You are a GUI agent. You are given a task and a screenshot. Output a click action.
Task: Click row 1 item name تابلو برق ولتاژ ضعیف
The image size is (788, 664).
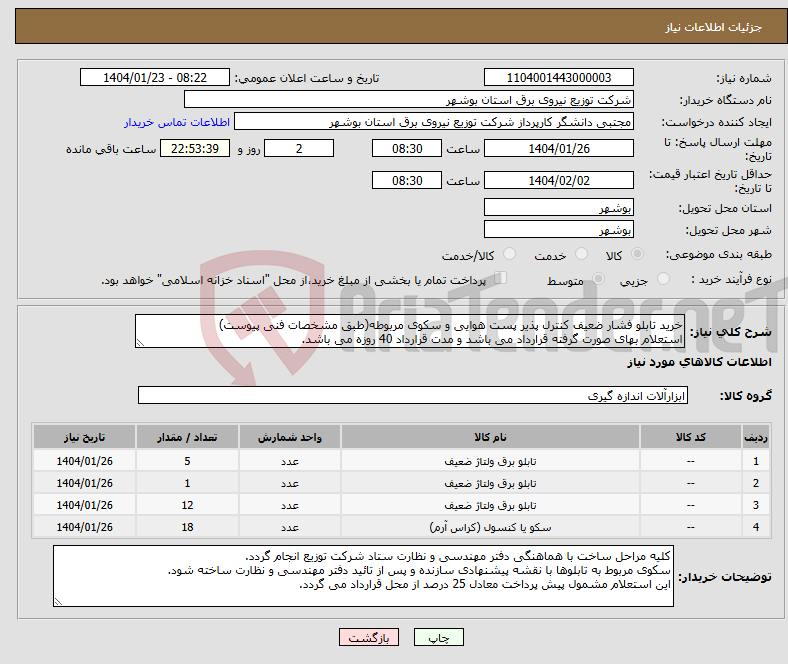[x=490, y=461]
